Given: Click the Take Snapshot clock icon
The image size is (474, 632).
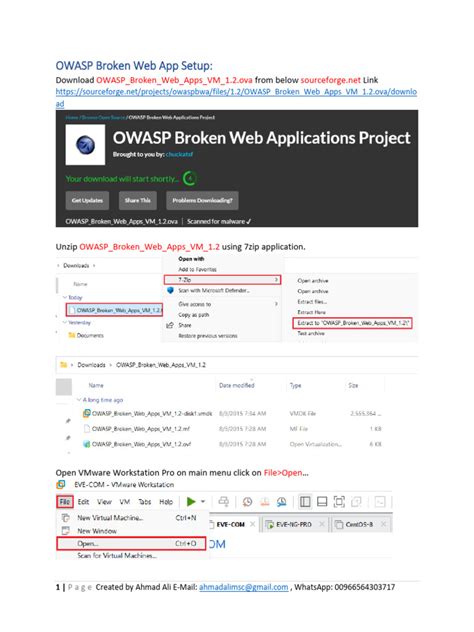Looking at the screenshot, I should tap(247, 502).
